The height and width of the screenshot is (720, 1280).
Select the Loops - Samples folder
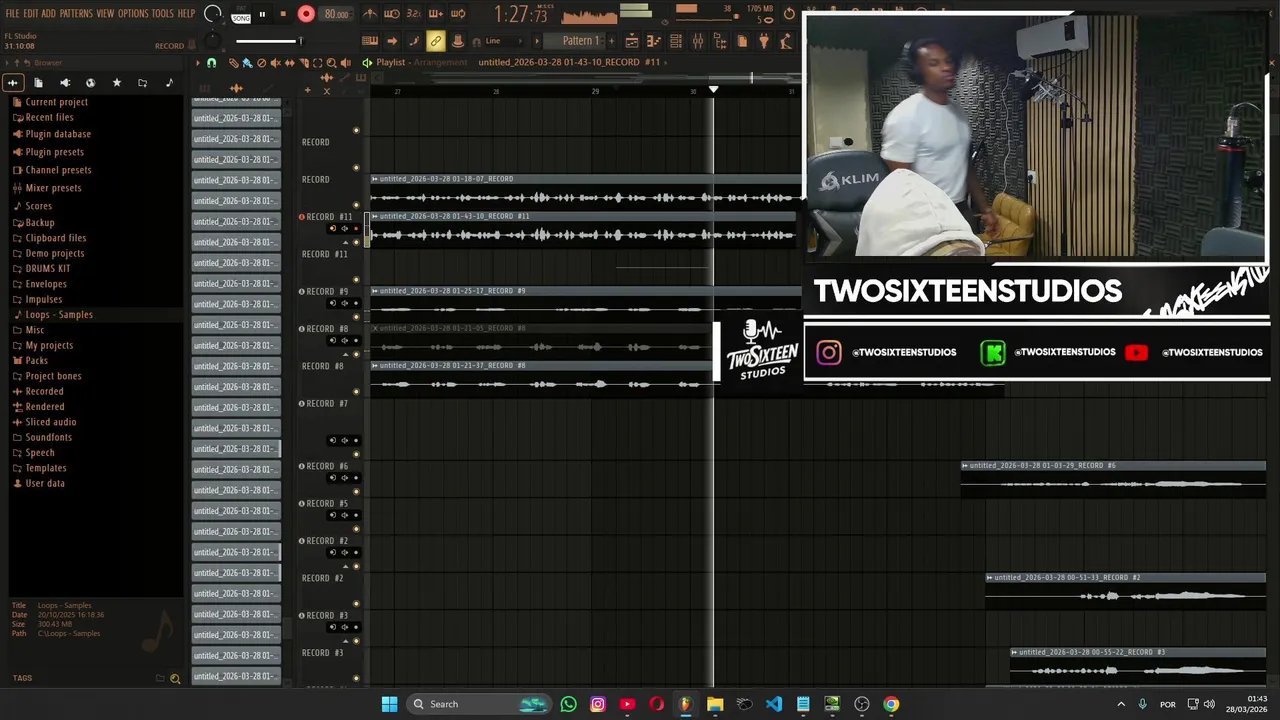58,315
